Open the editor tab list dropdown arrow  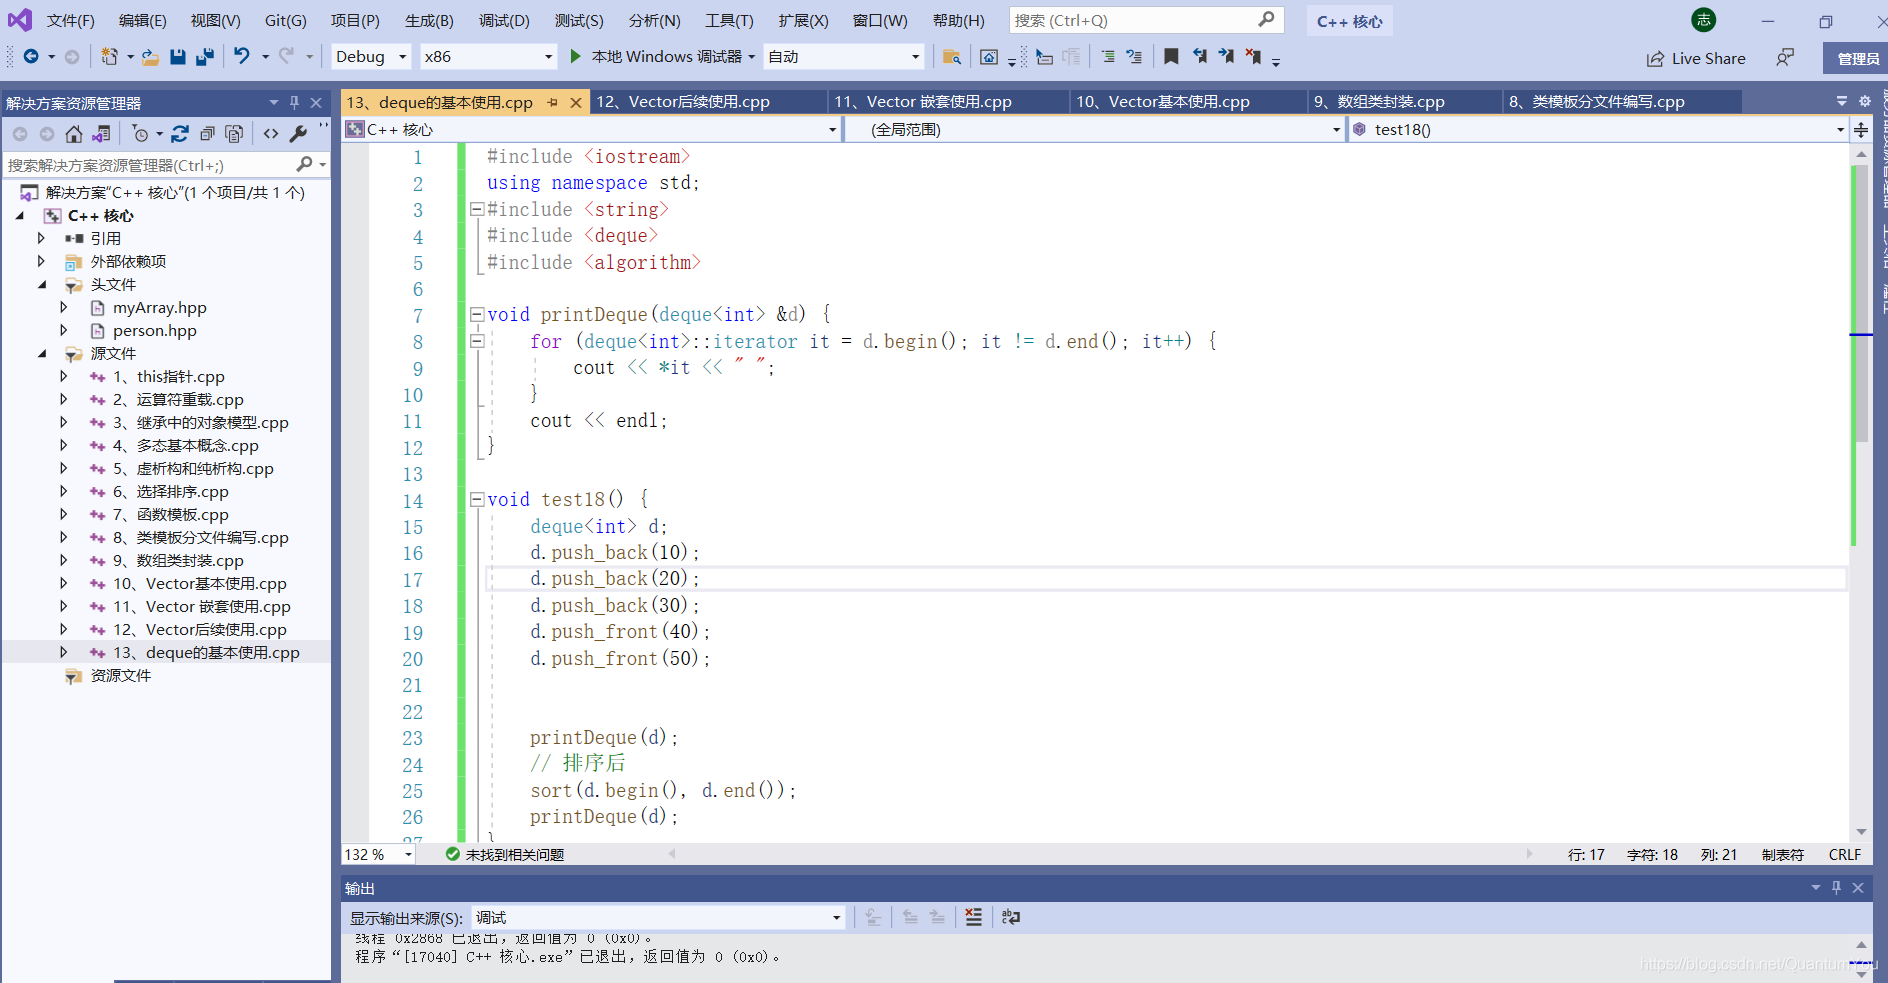point(1841,101)
